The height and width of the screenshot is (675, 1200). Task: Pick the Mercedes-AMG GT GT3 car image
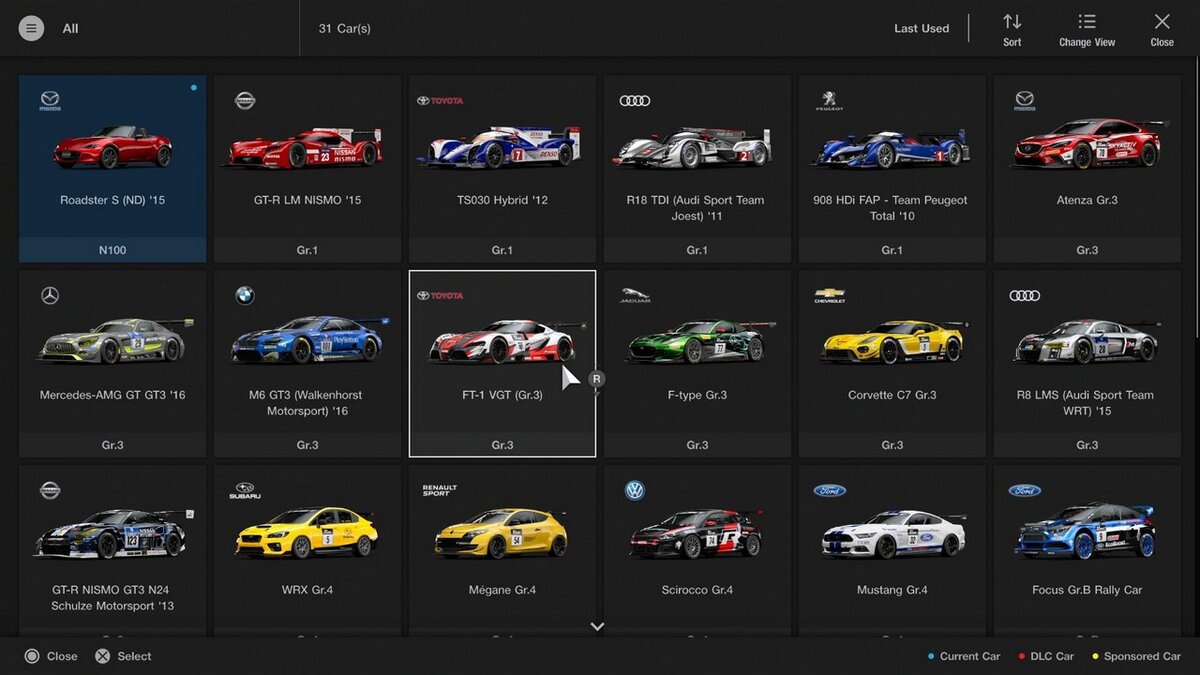pos(115,340)
